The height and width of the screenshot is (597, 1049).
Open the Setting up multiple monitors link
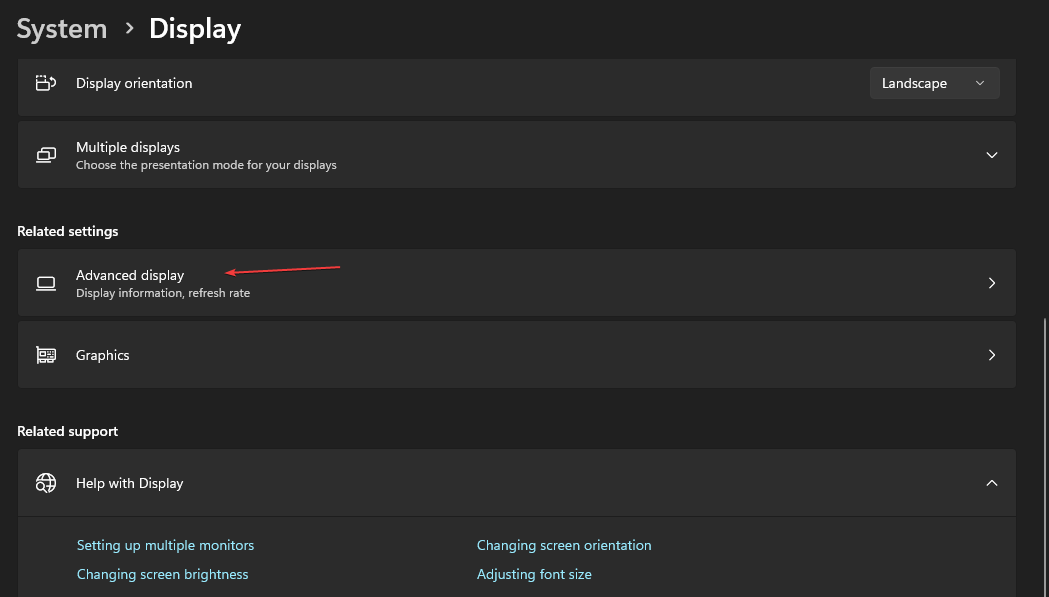(x=165, y=545)
